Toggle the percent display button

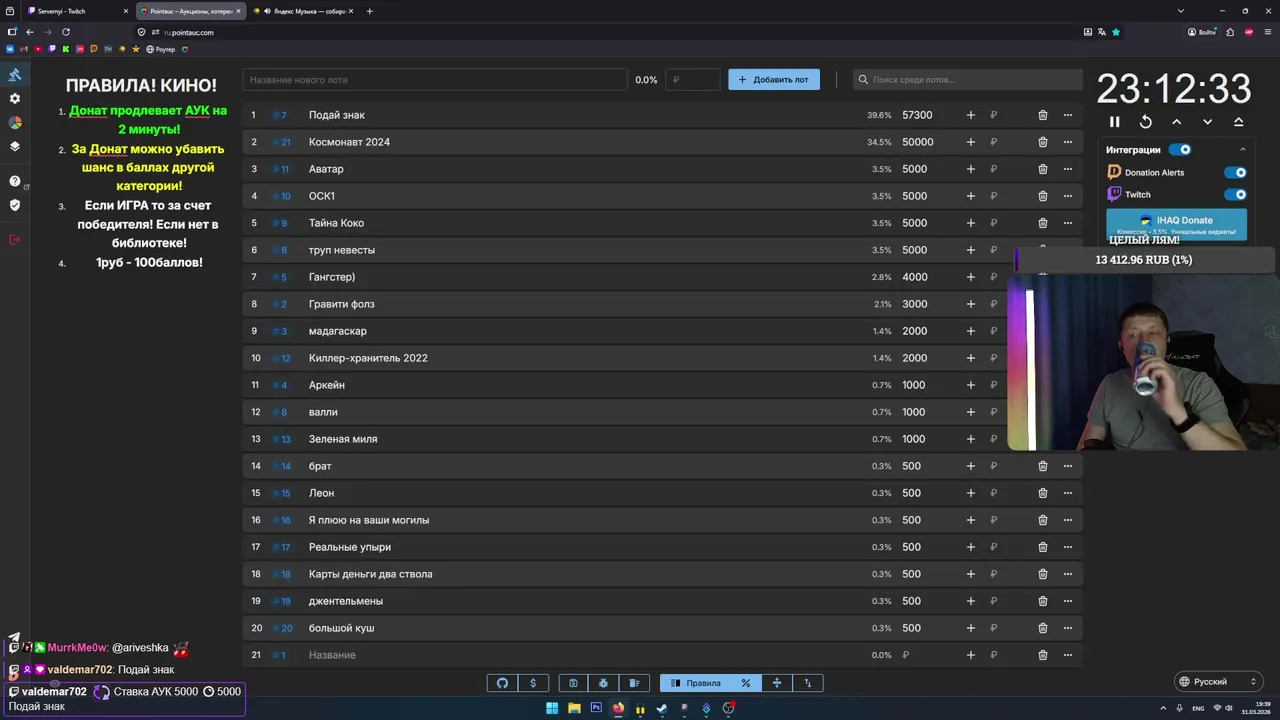pyautogui.click(x=746, y=683)
